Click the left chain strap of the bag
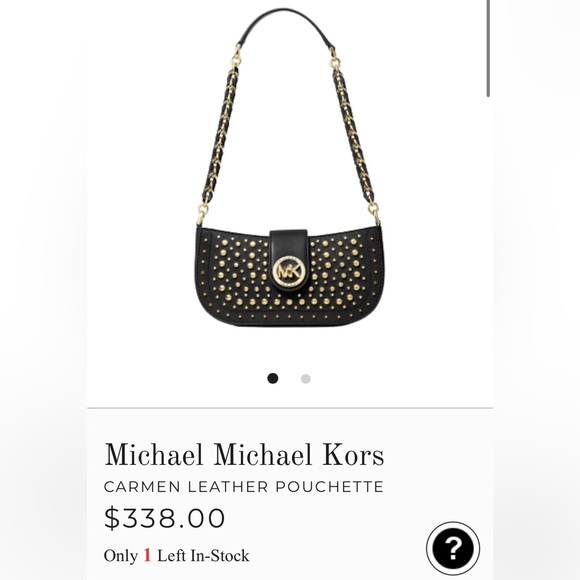The height and width of the screenshot is (580, 580). 219,135
